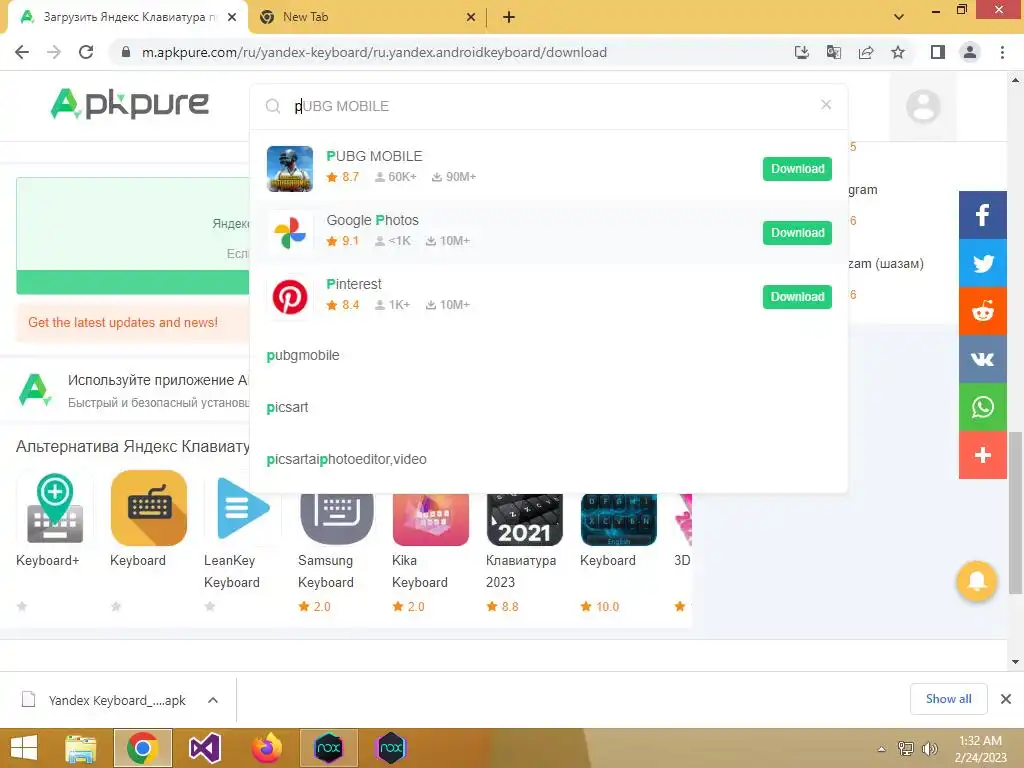Open Kika Keyboard app
The height and width of the screenshot is (768, 1024).
(x=431, y=520)
